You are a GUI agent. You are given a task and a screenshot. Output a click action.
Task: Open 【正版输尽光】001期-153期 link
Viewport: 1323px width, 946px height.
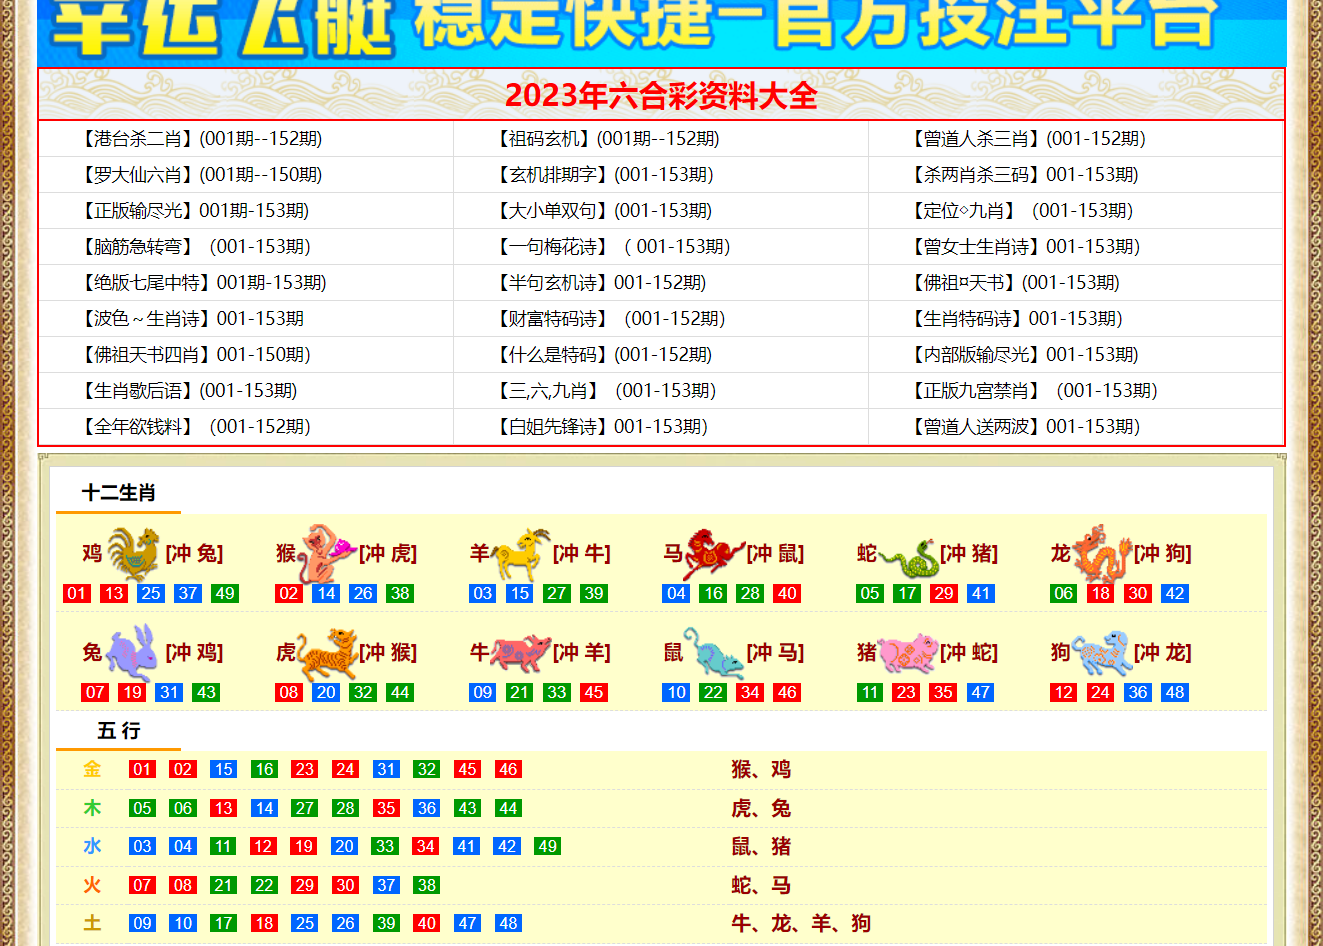click(193, 211)
